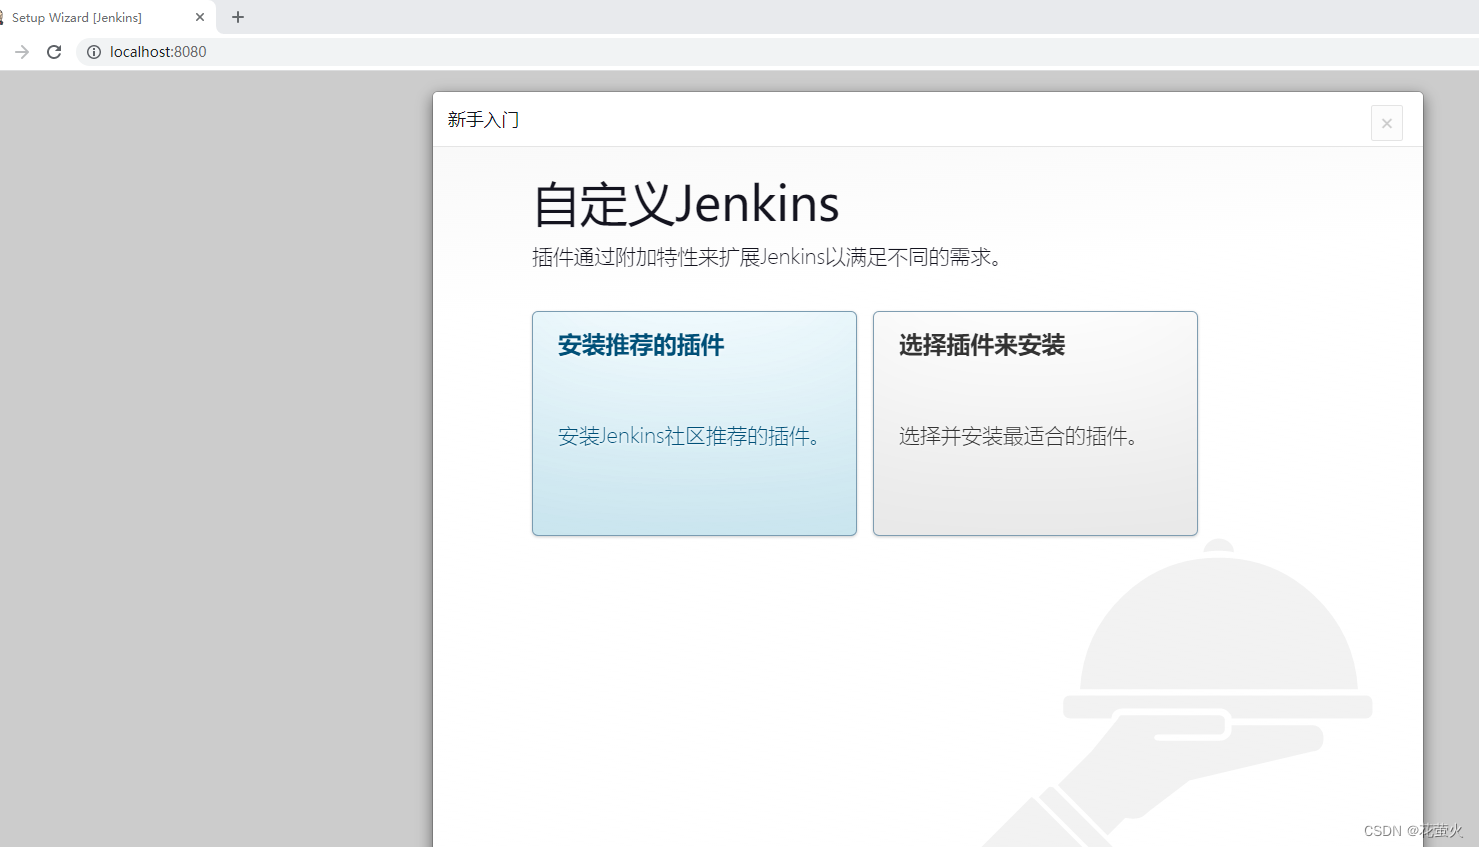This screenshot has height=847, width=1479.
Task: Click the reload page icon
Action: [53, 52]
